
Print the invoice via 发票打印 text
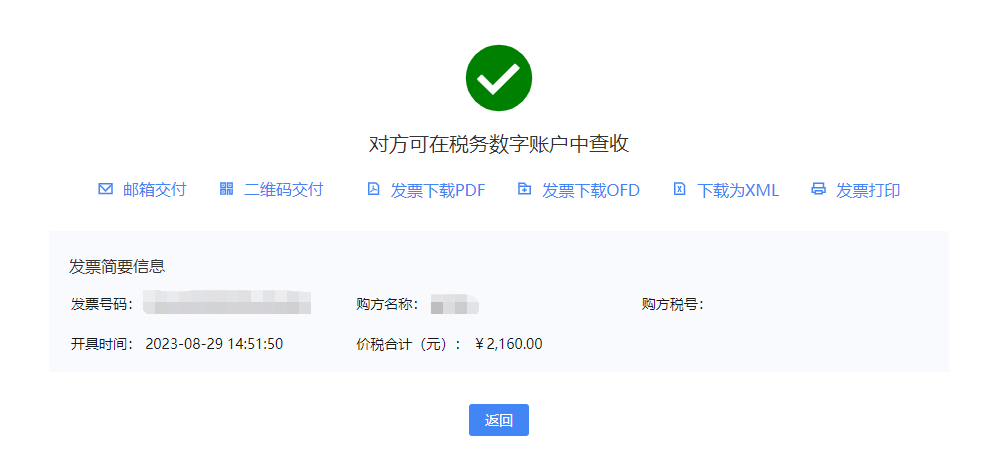click(868, 190)
